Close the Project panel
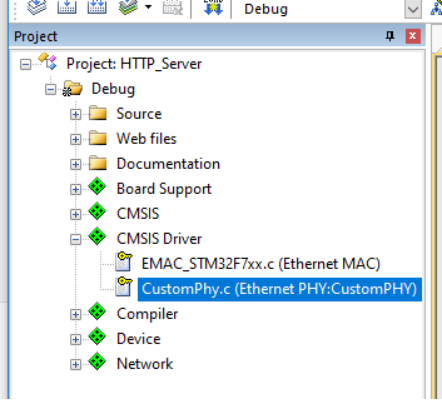The height and width of the screenshot is (400, 442). (413, 36)
